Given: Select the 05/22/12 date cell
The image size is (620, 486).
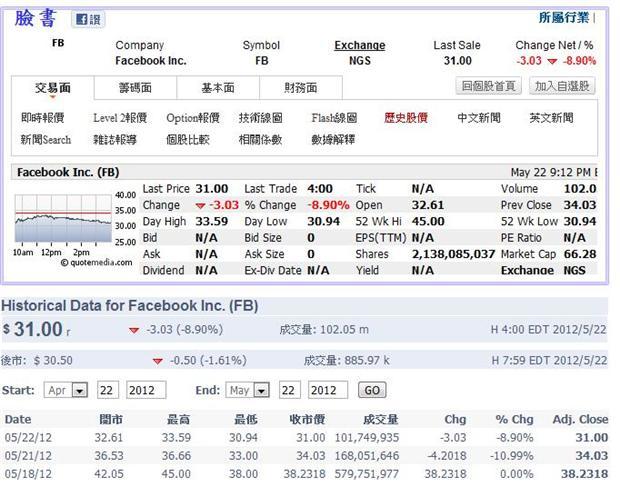Looking at the screenshot, I should [28, 438].
